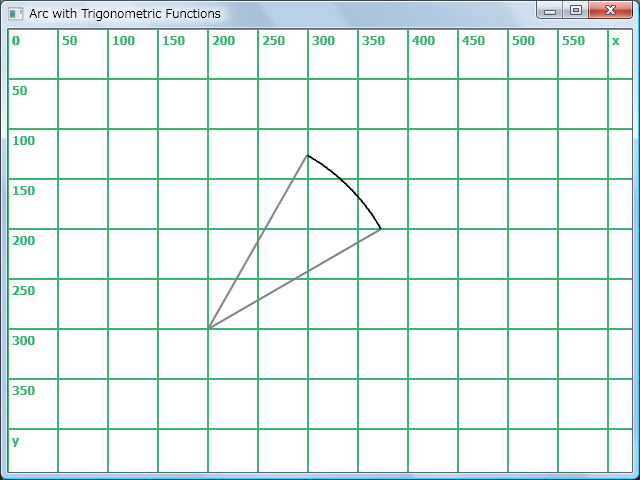This screenshot has width=640, height=480.
Task: Minimize the Arc with Trigonometric Functions window
Action: 550,11
